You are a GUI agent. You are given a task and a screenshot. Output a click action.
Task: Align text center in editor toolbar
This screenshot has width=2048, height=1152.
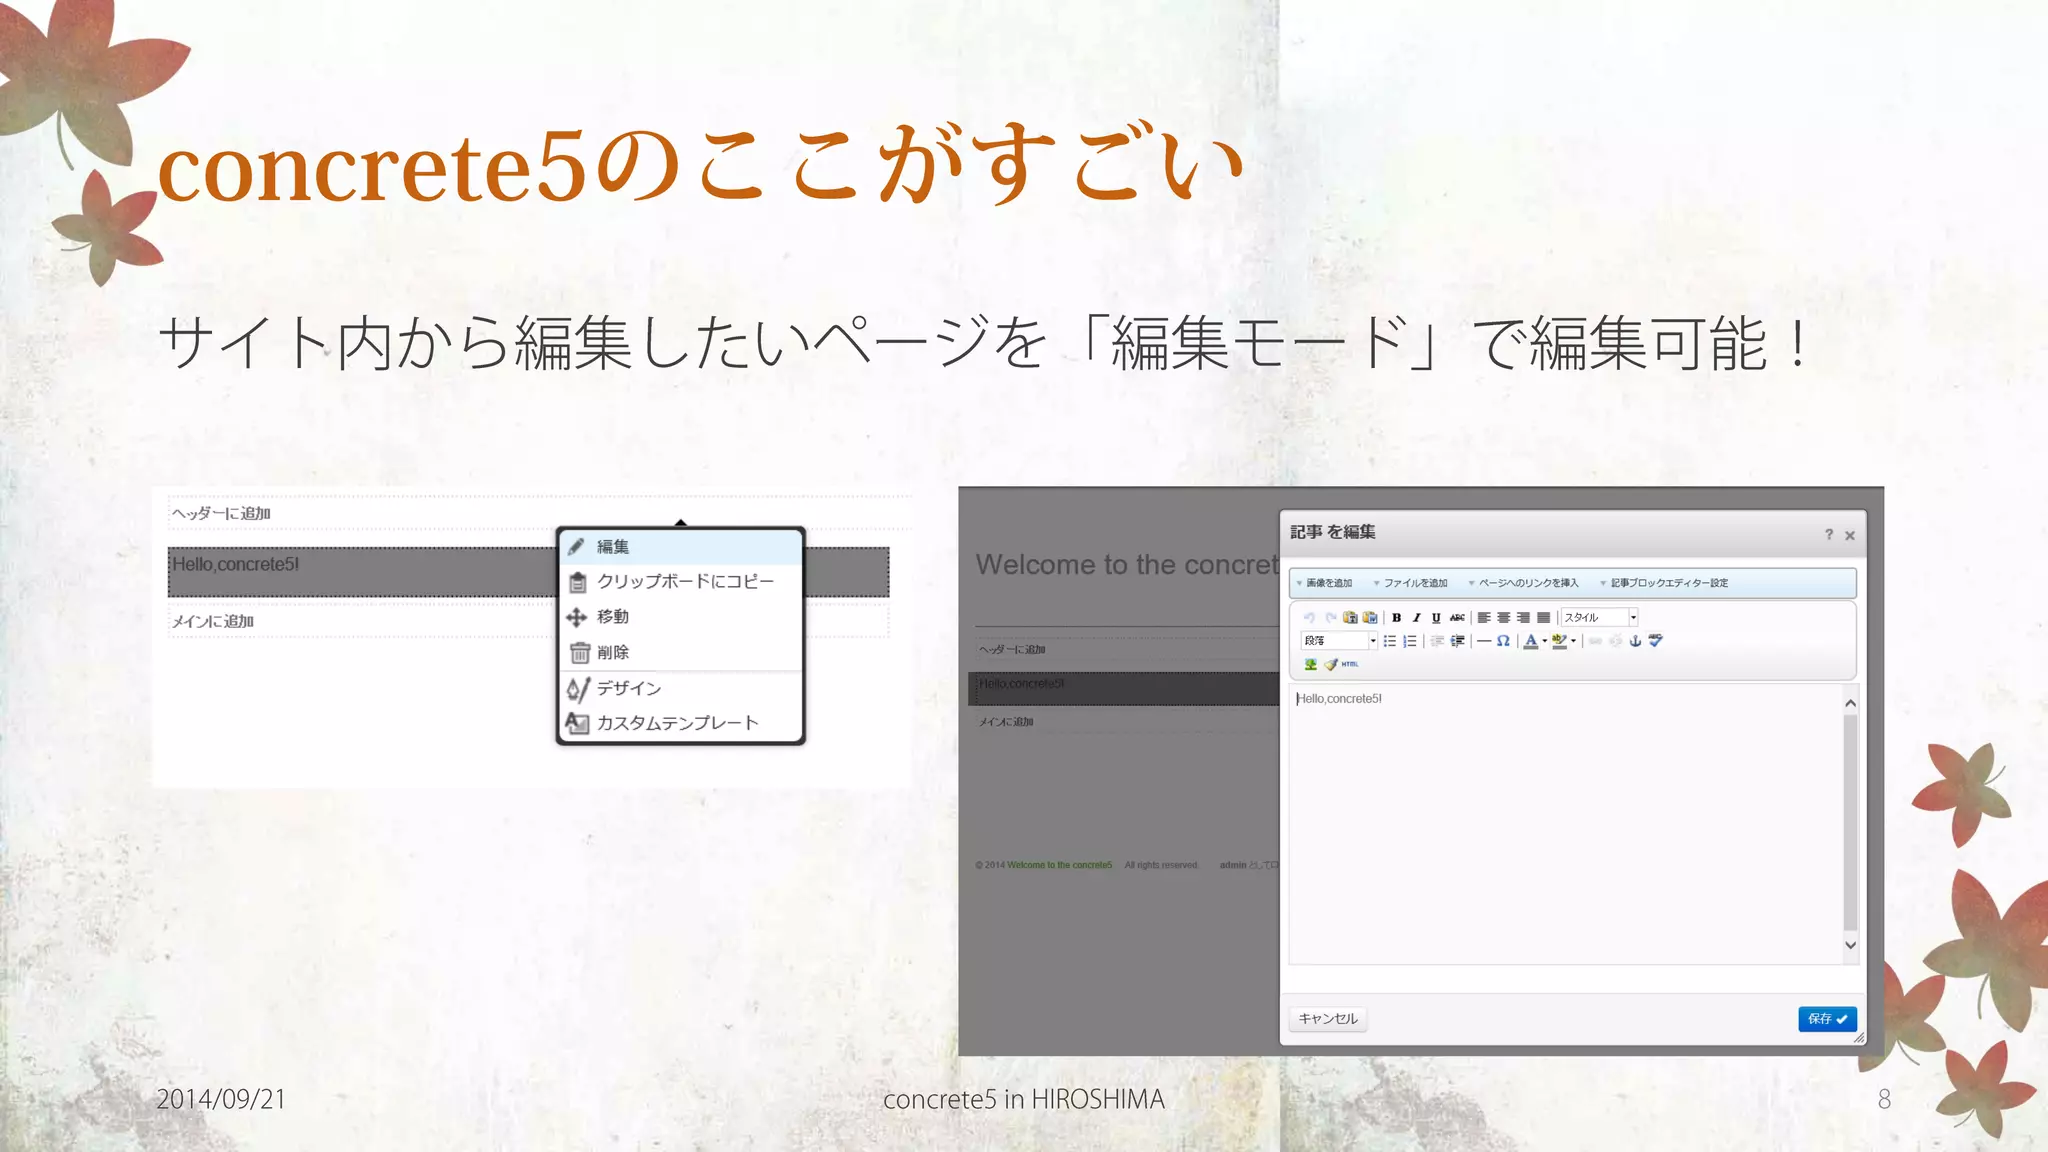(1503, 618)
